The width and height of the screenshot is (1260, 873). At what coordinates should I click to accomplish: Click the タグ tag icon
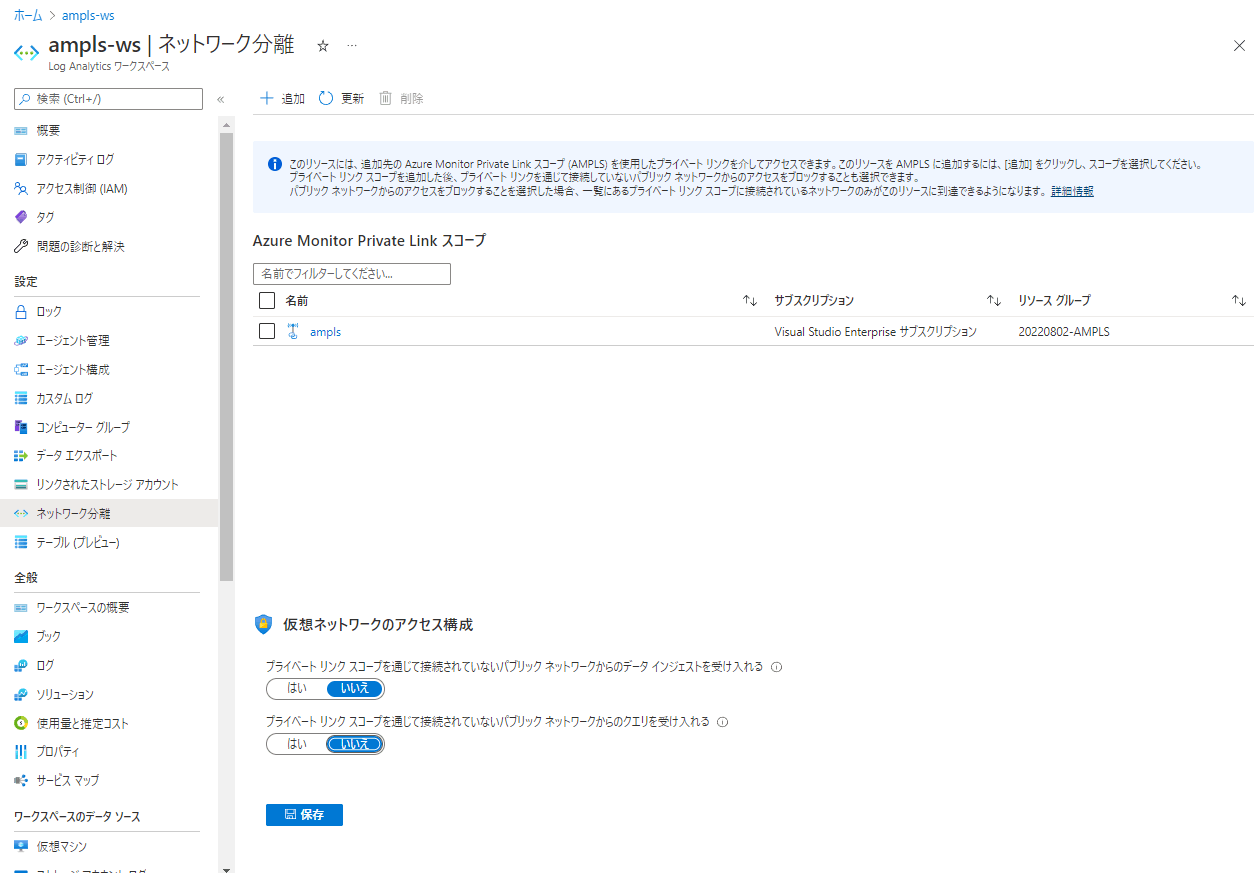pyautogui.click(x=21, y=218)
